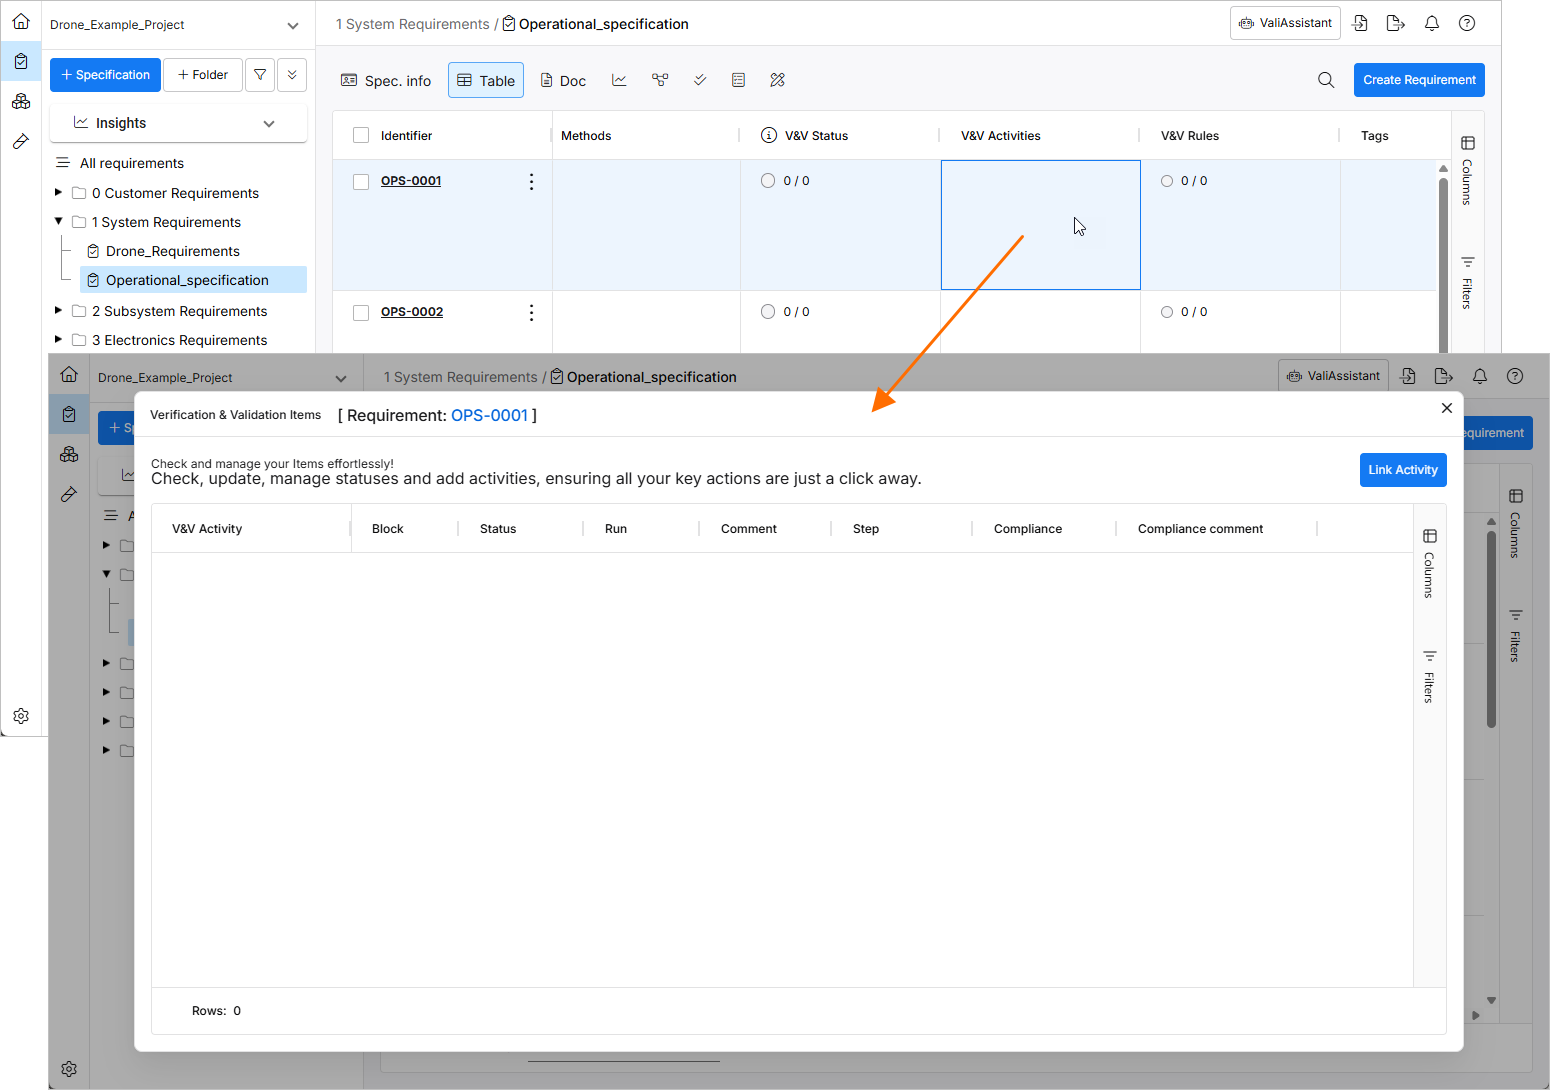Expand the 3 Electronics Requirements folder
The width and height of the screenshot is (1550, 1090).
58,339
